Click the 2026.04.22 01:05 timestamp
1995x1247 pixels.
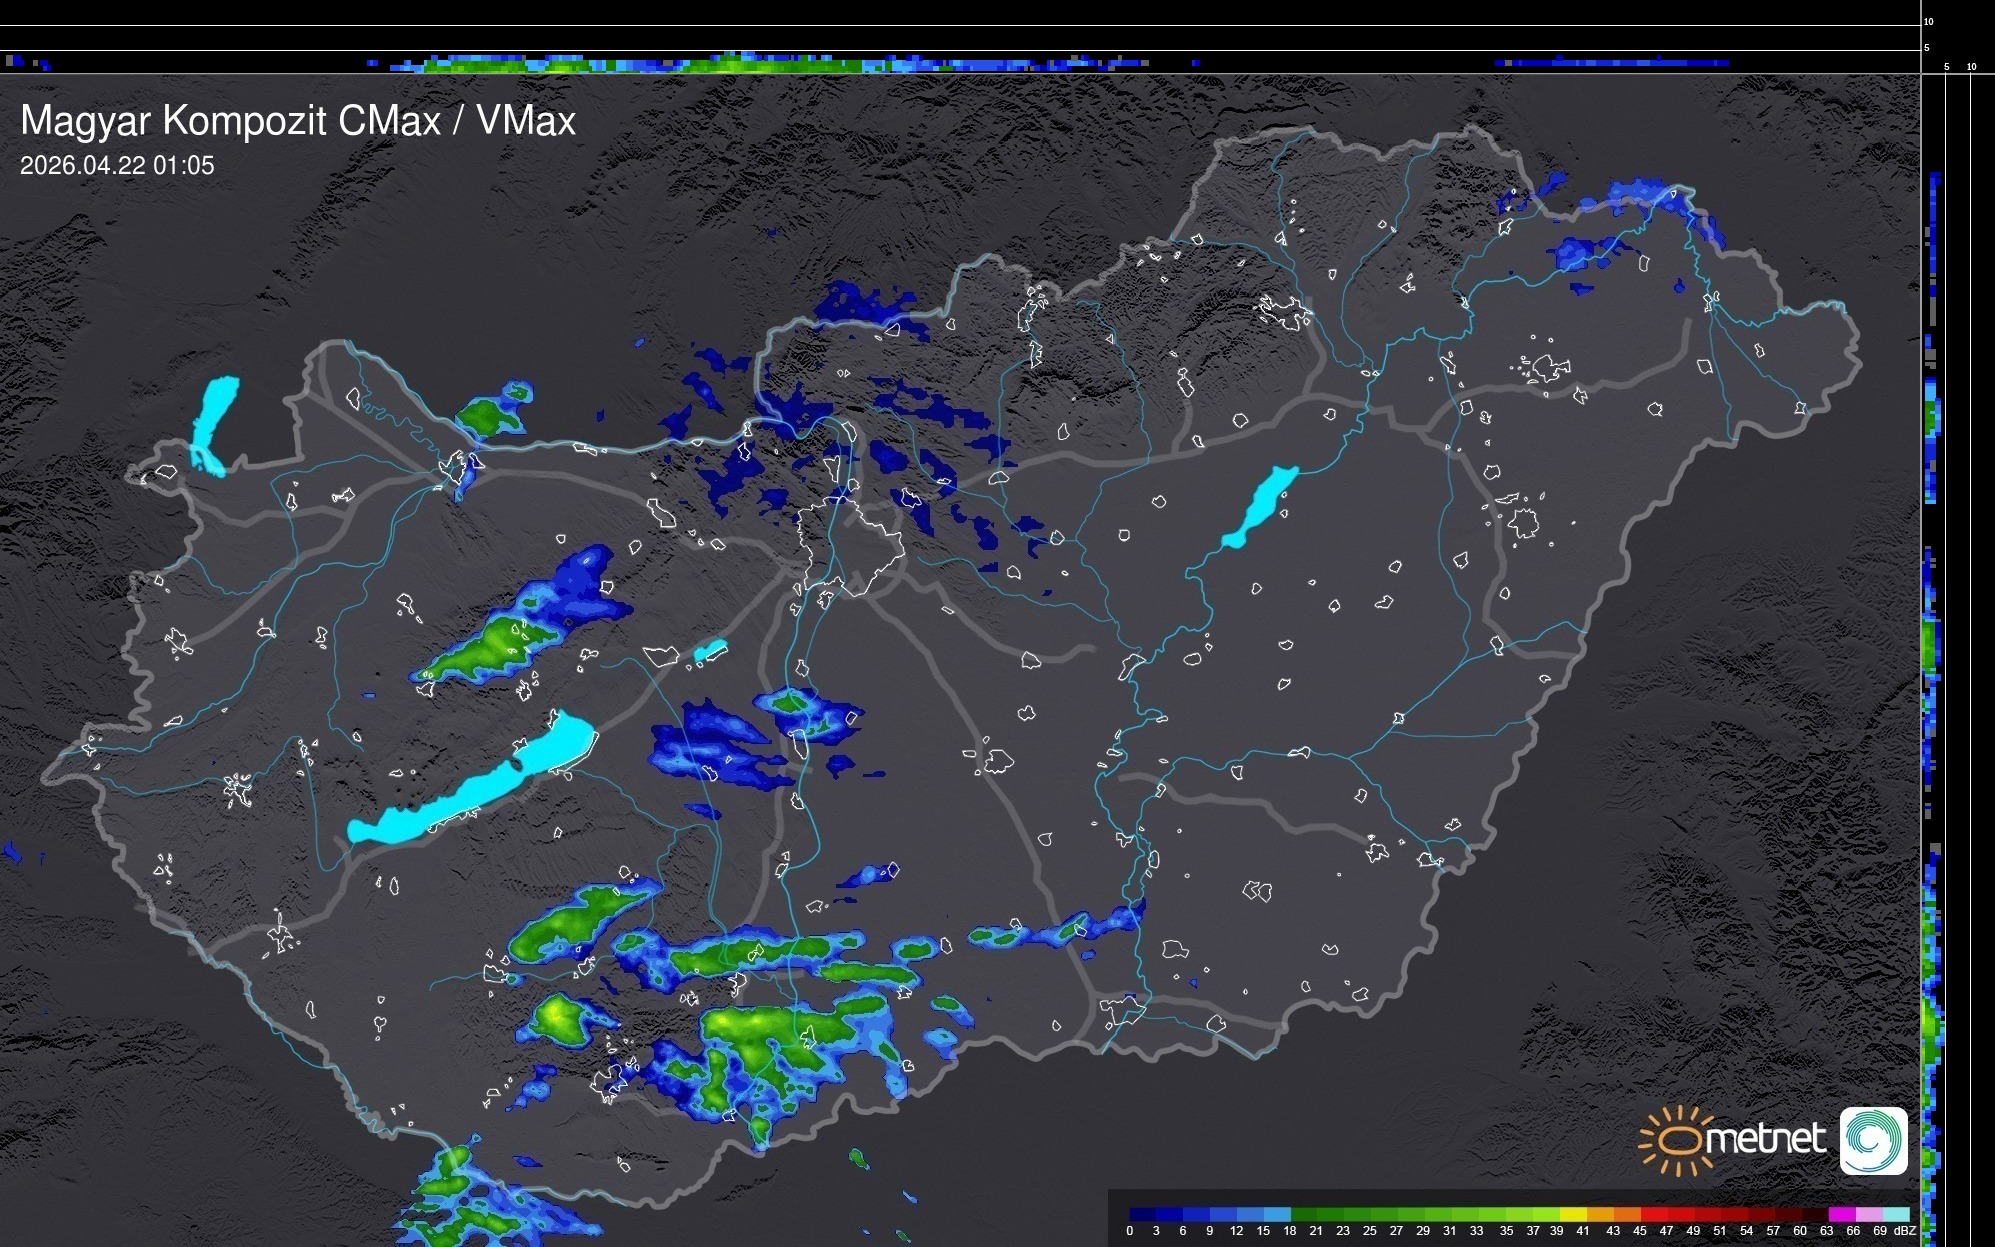(x=117, y=166)
